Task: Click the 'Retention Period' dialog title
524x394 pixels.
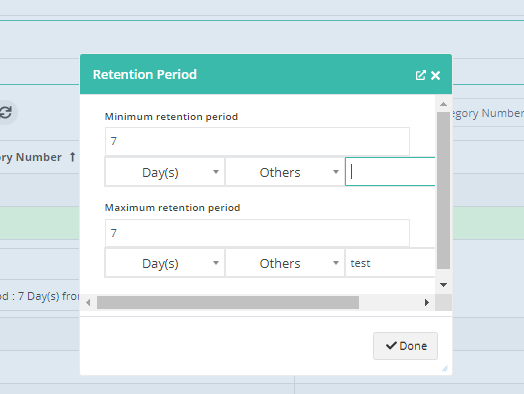Action: [x=145, y=75]
